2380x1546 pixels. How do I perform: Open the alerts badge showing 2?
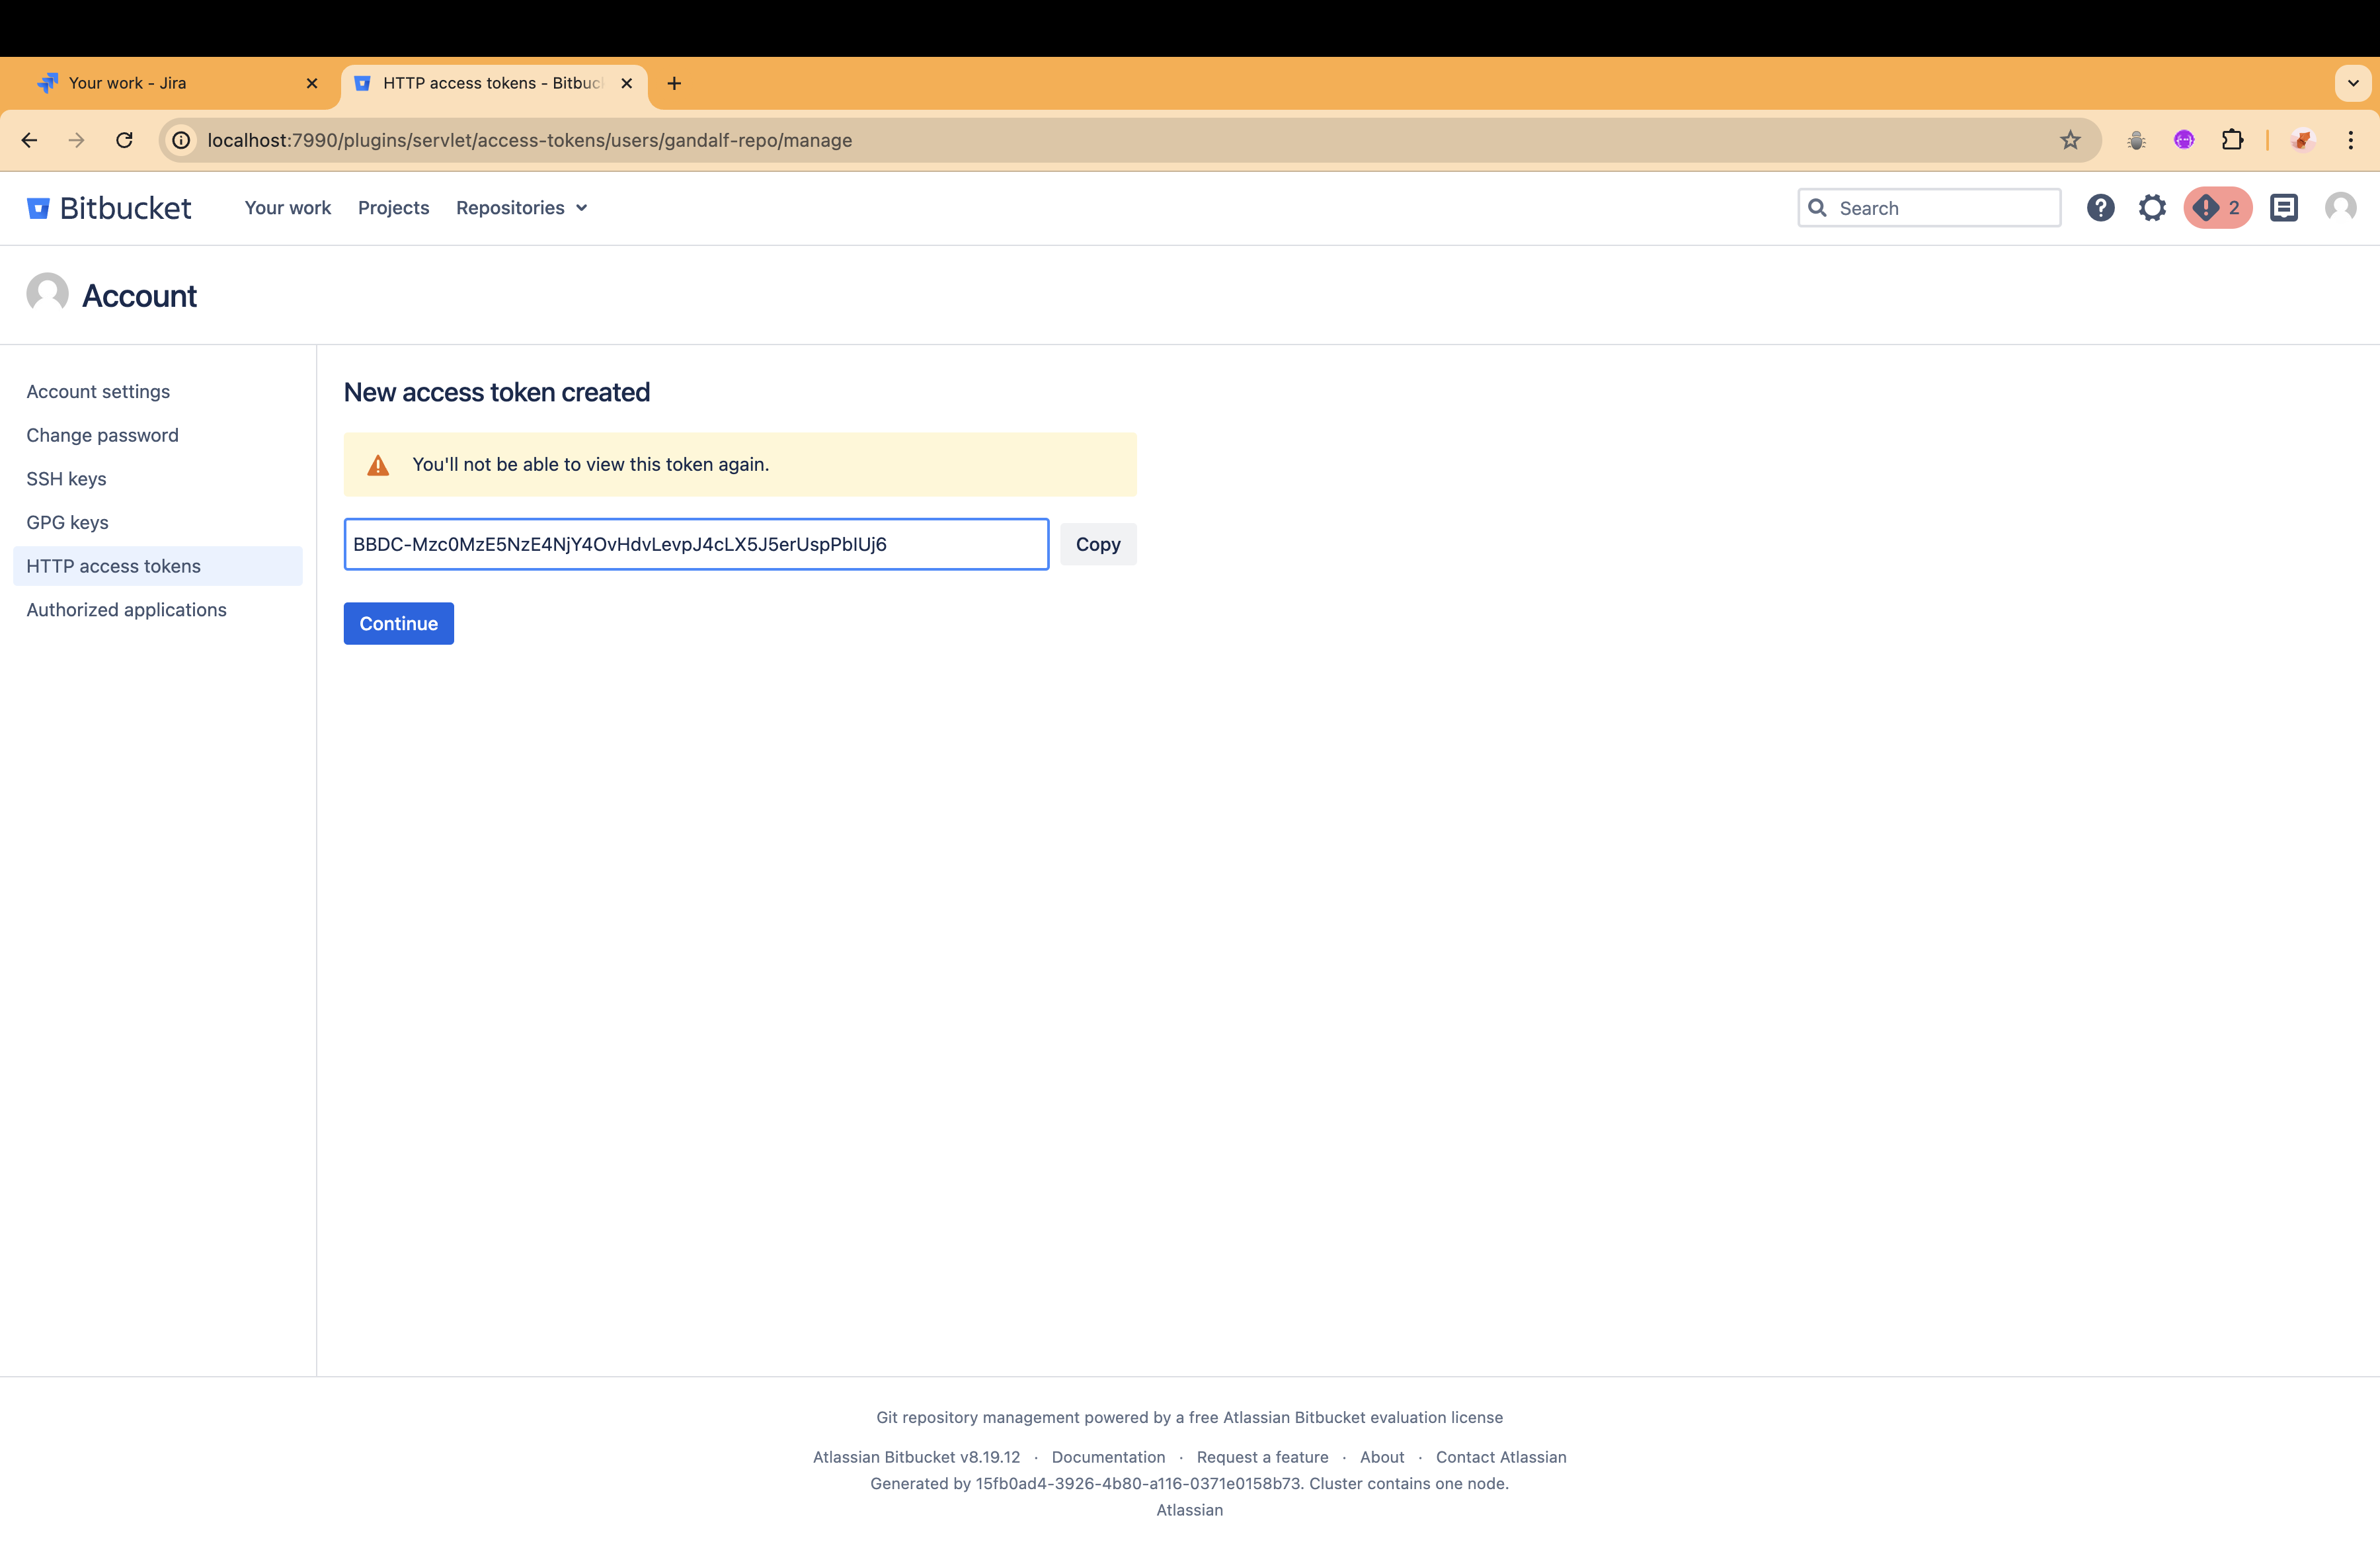[2217, 208]
